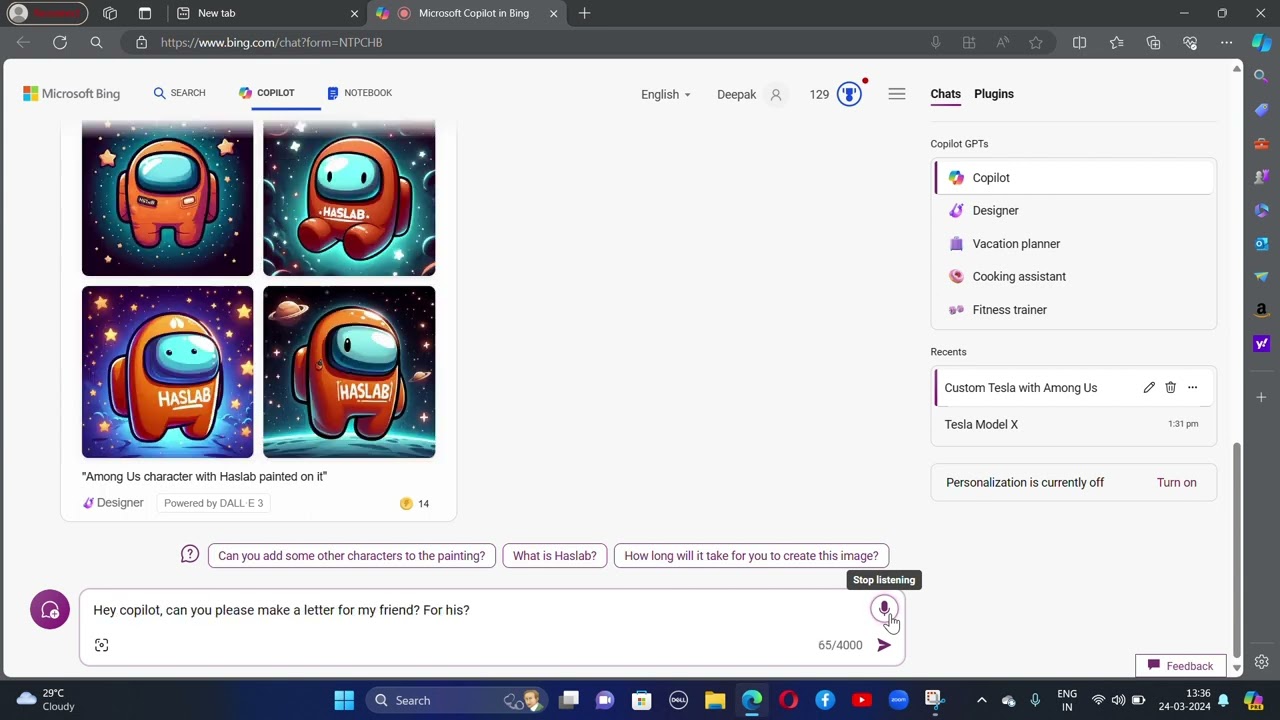Image resolution: width=1280 pixels, height=720 pixels.
Task: Switch to the Search tab on Bing
Action: coord(179,93)
